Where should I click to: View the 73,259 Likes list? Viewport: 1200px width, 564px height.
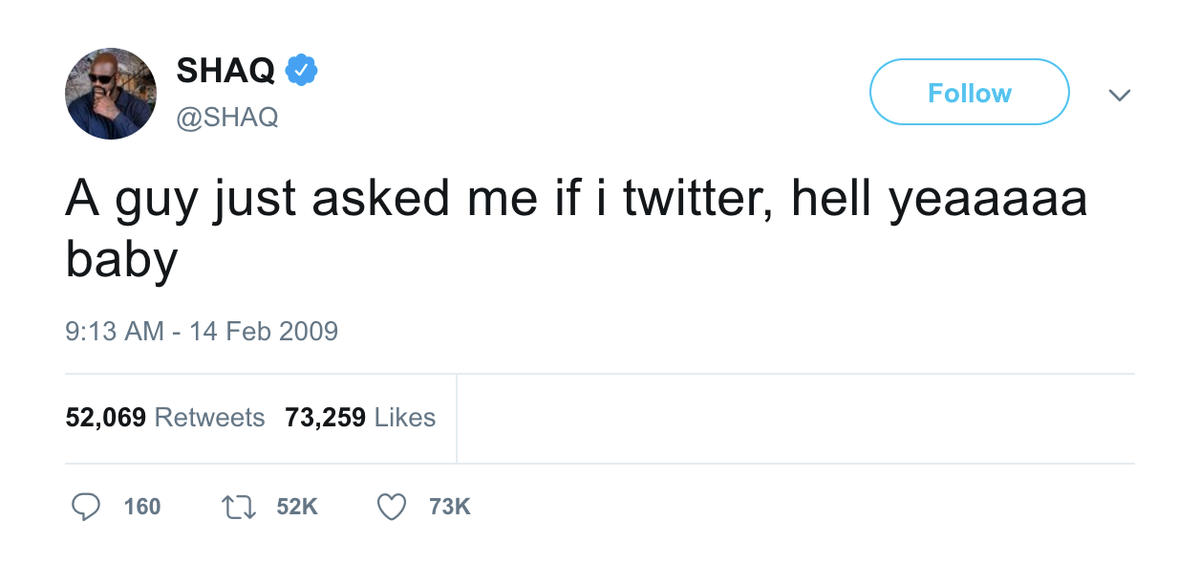(x=360, y=417)
